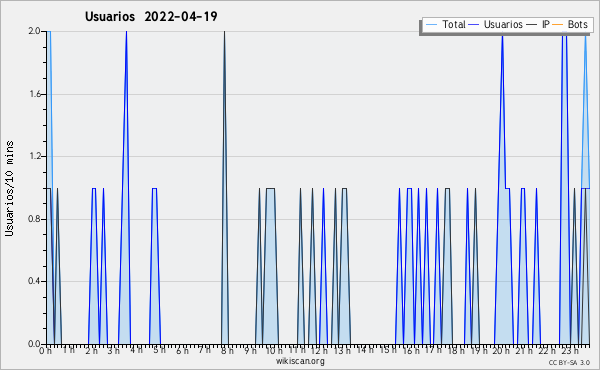Click the 0.8 y-axis value
This screenshot has height=370, width=600.
34,219
